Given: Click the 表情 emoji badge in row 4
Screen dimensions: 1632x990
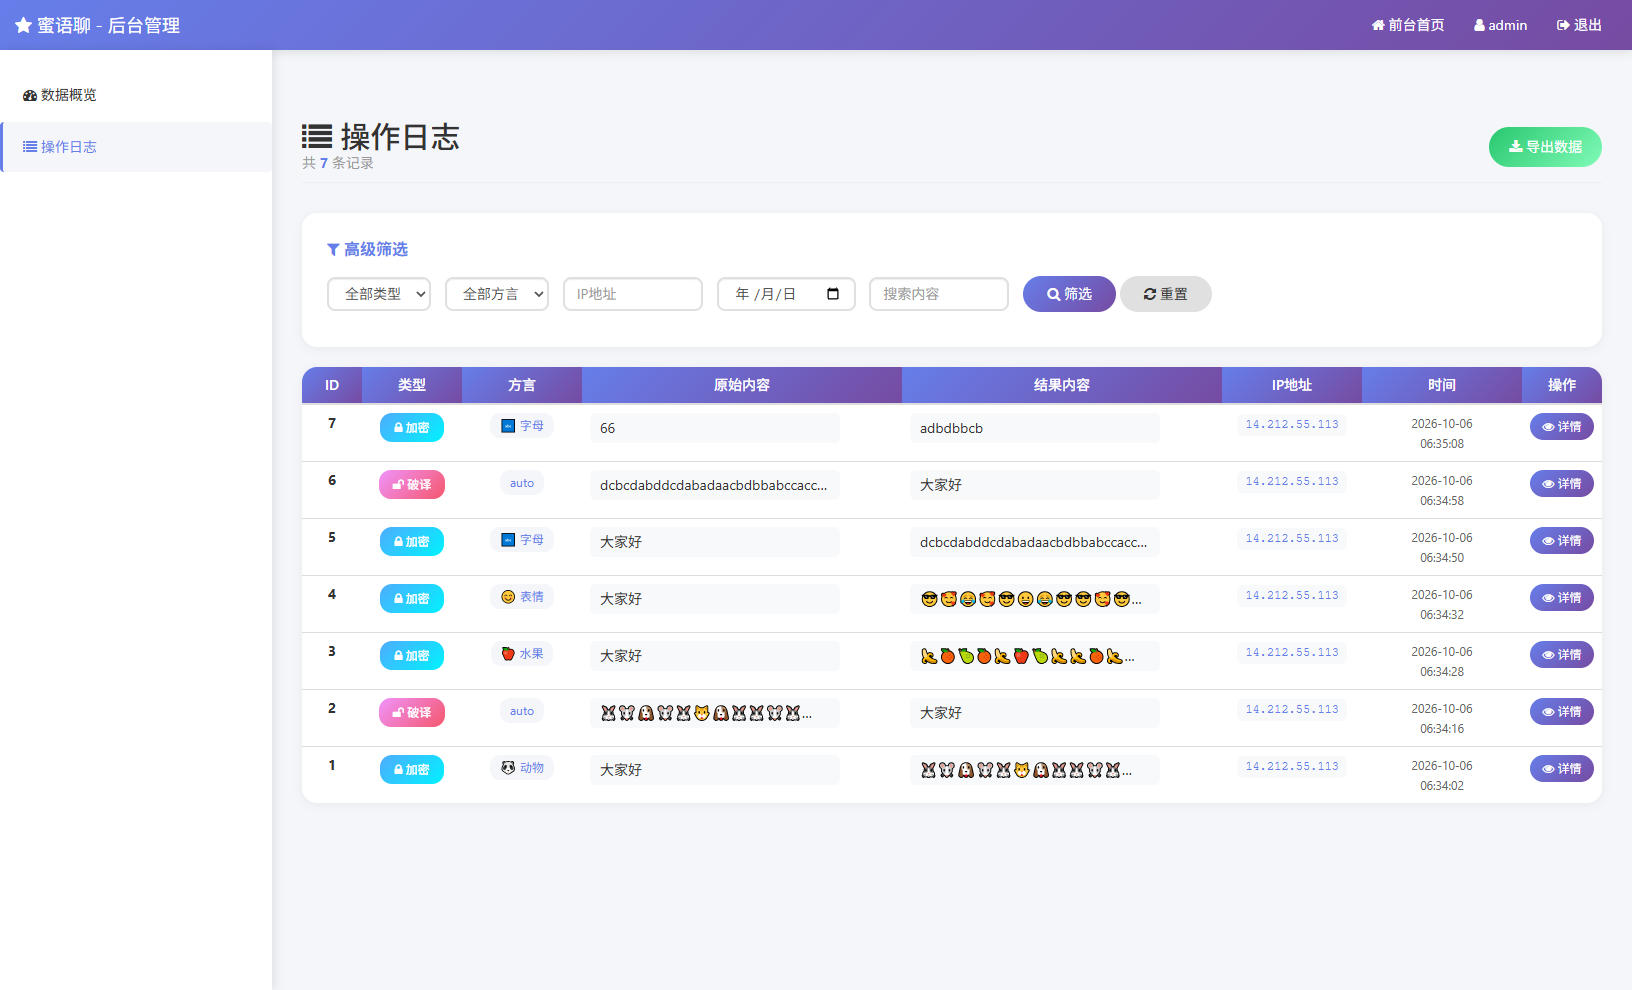Looking at the screenshot, I should tap(522, 597).
